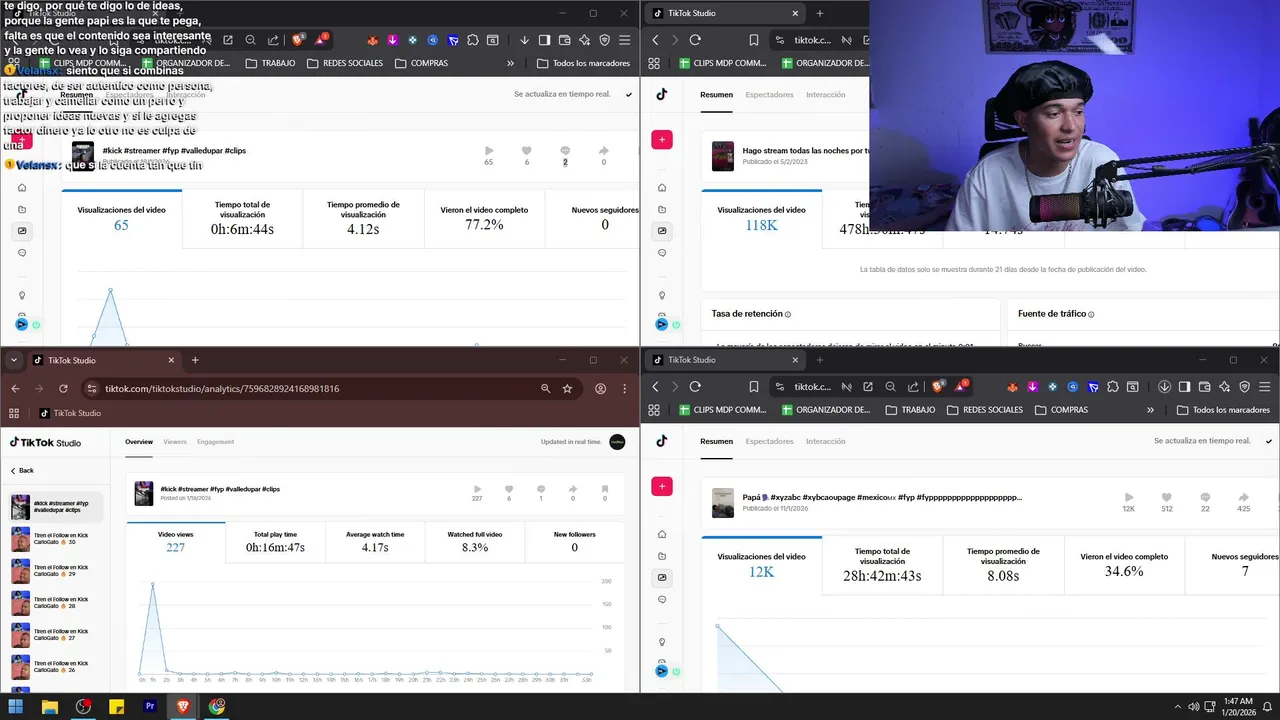Click site info icon in Chrome address bar
Image resolution: width=1280 pixels, height=720 pixels.
[x=92, y=388]
